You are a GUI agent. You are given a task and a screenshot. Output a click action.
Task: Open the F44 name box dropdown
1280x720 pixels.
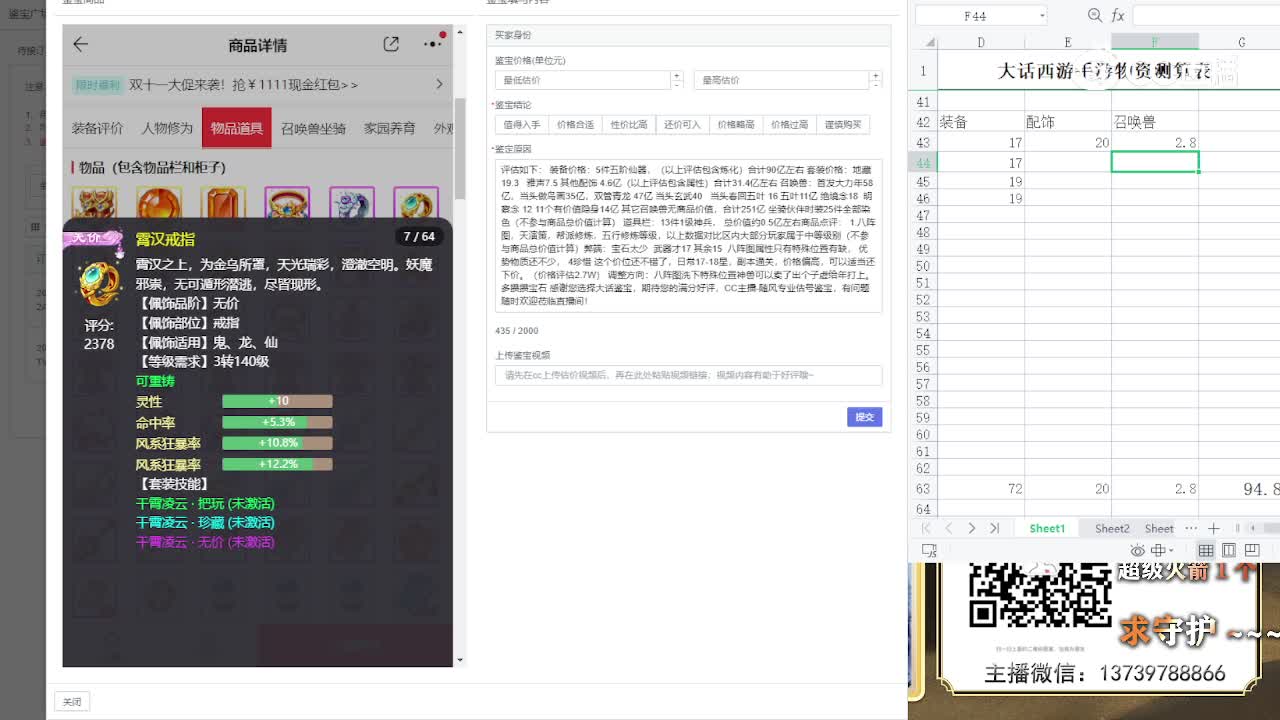(1042, 16)
